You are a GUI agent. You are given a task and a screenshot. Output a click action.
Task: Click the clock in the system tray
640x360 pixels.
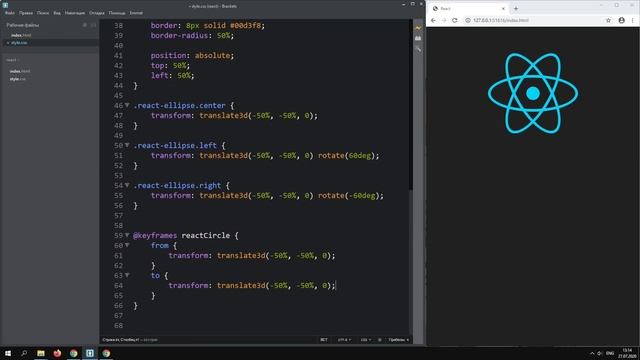click(x=627, y=353)
